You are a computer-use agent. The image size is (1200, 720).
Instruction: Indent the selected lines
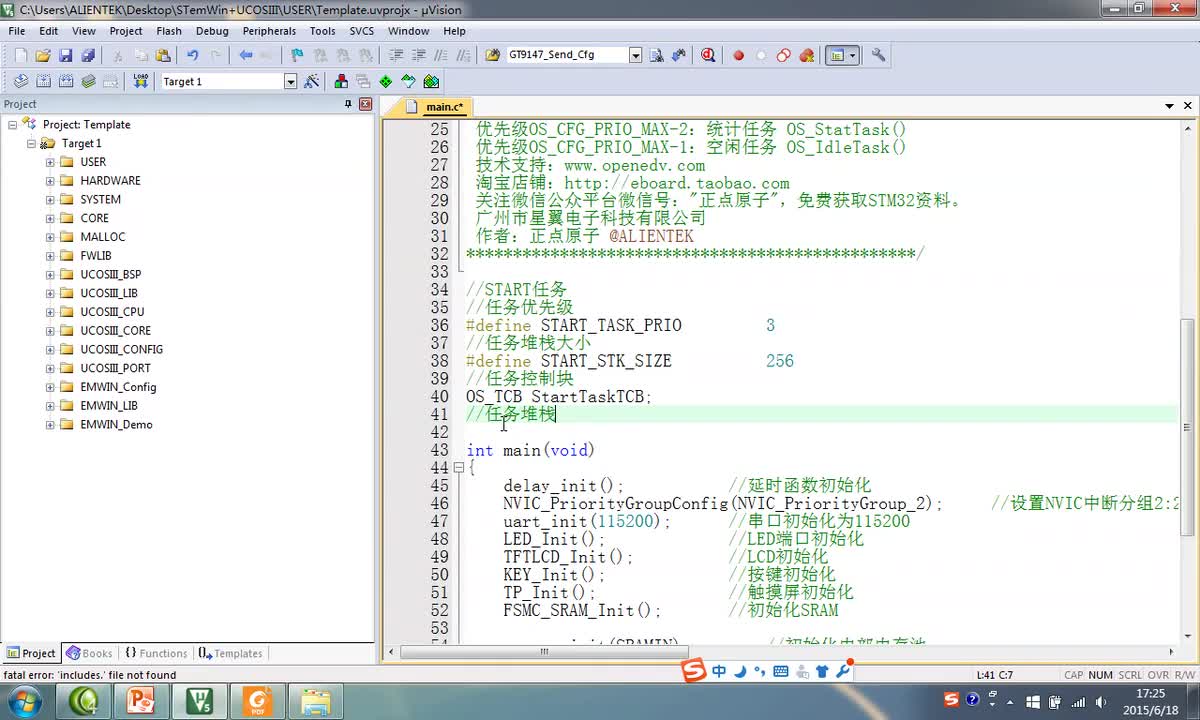point(396,56)
